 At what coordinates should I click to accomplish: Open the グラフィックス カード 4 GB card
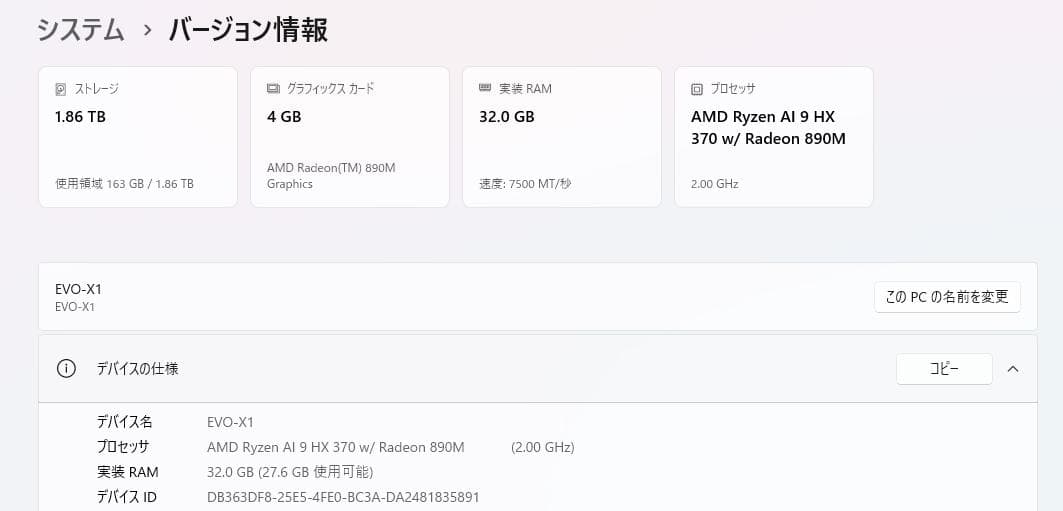[x=350, y=137]
